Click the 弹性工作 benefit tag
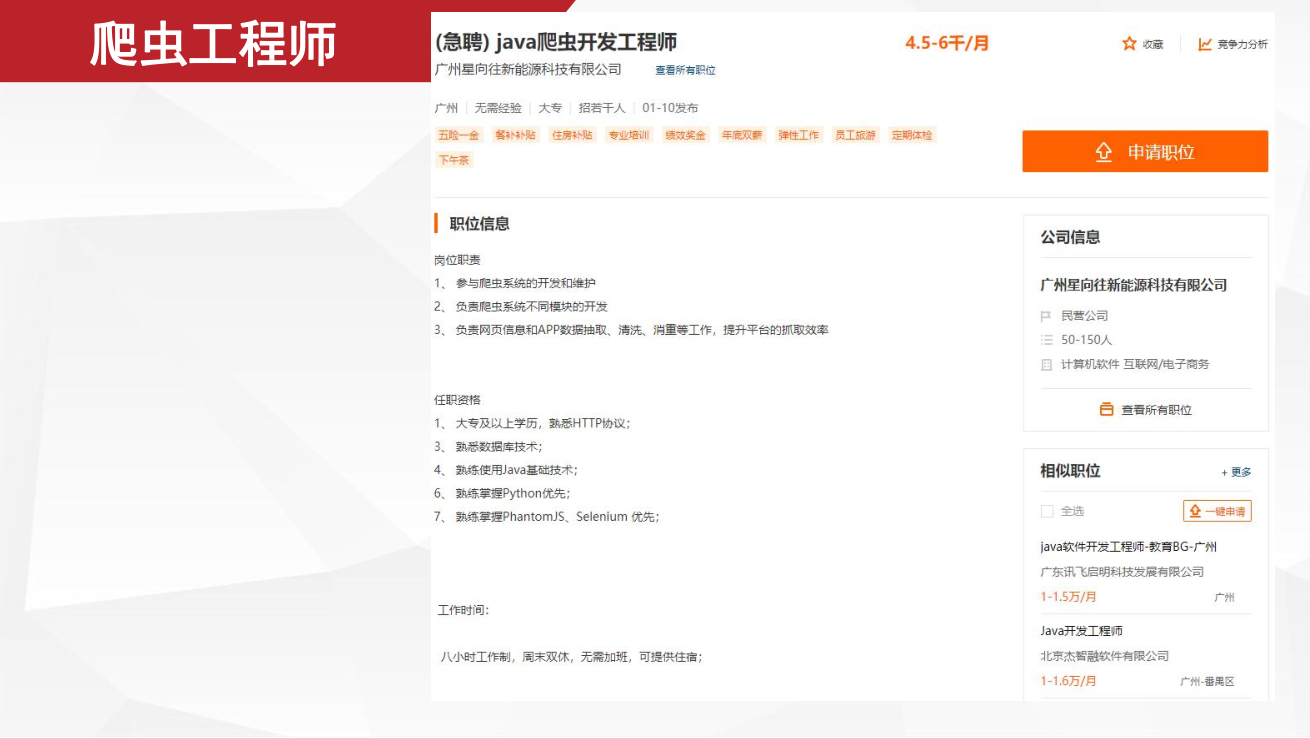1310x738 pixels. coord(799,135)
